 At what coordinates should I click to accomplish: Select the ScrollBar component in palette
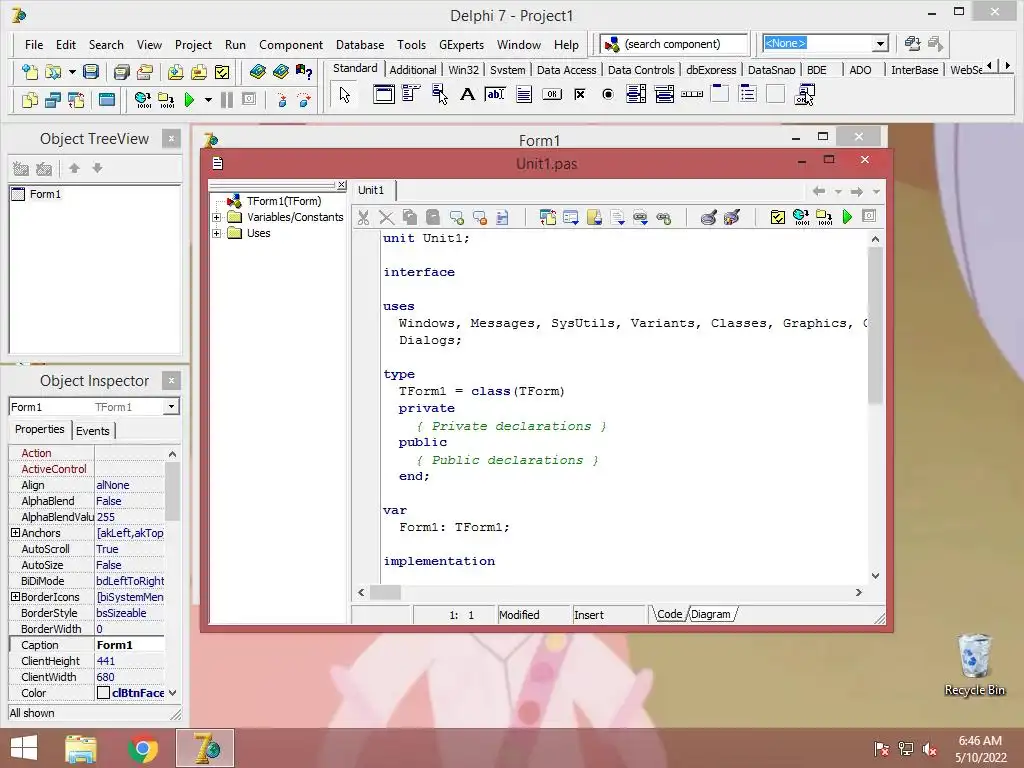pos(692,95)
